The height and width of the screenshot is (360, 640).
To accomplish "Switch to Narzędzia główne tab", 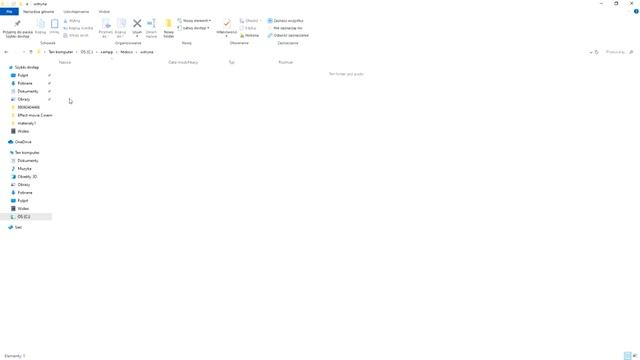I will click(38, 12).
